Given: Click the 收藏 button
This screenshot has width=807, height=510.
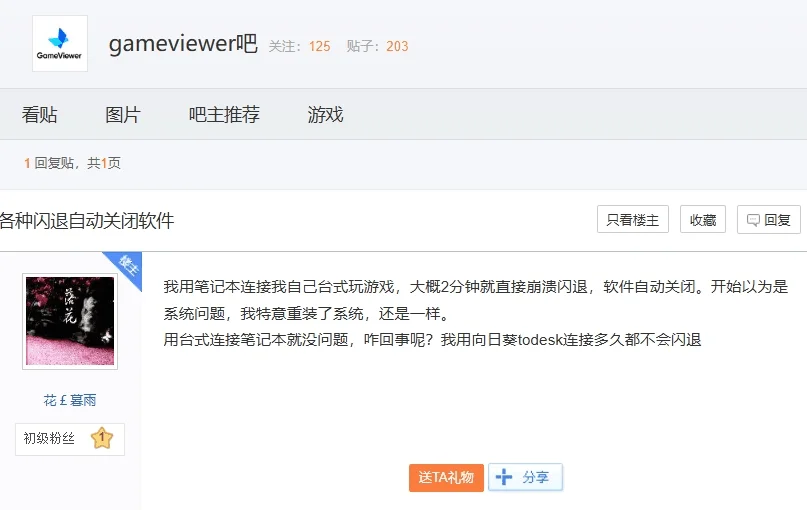Looking at the screenshot, I should pos(703,220).
